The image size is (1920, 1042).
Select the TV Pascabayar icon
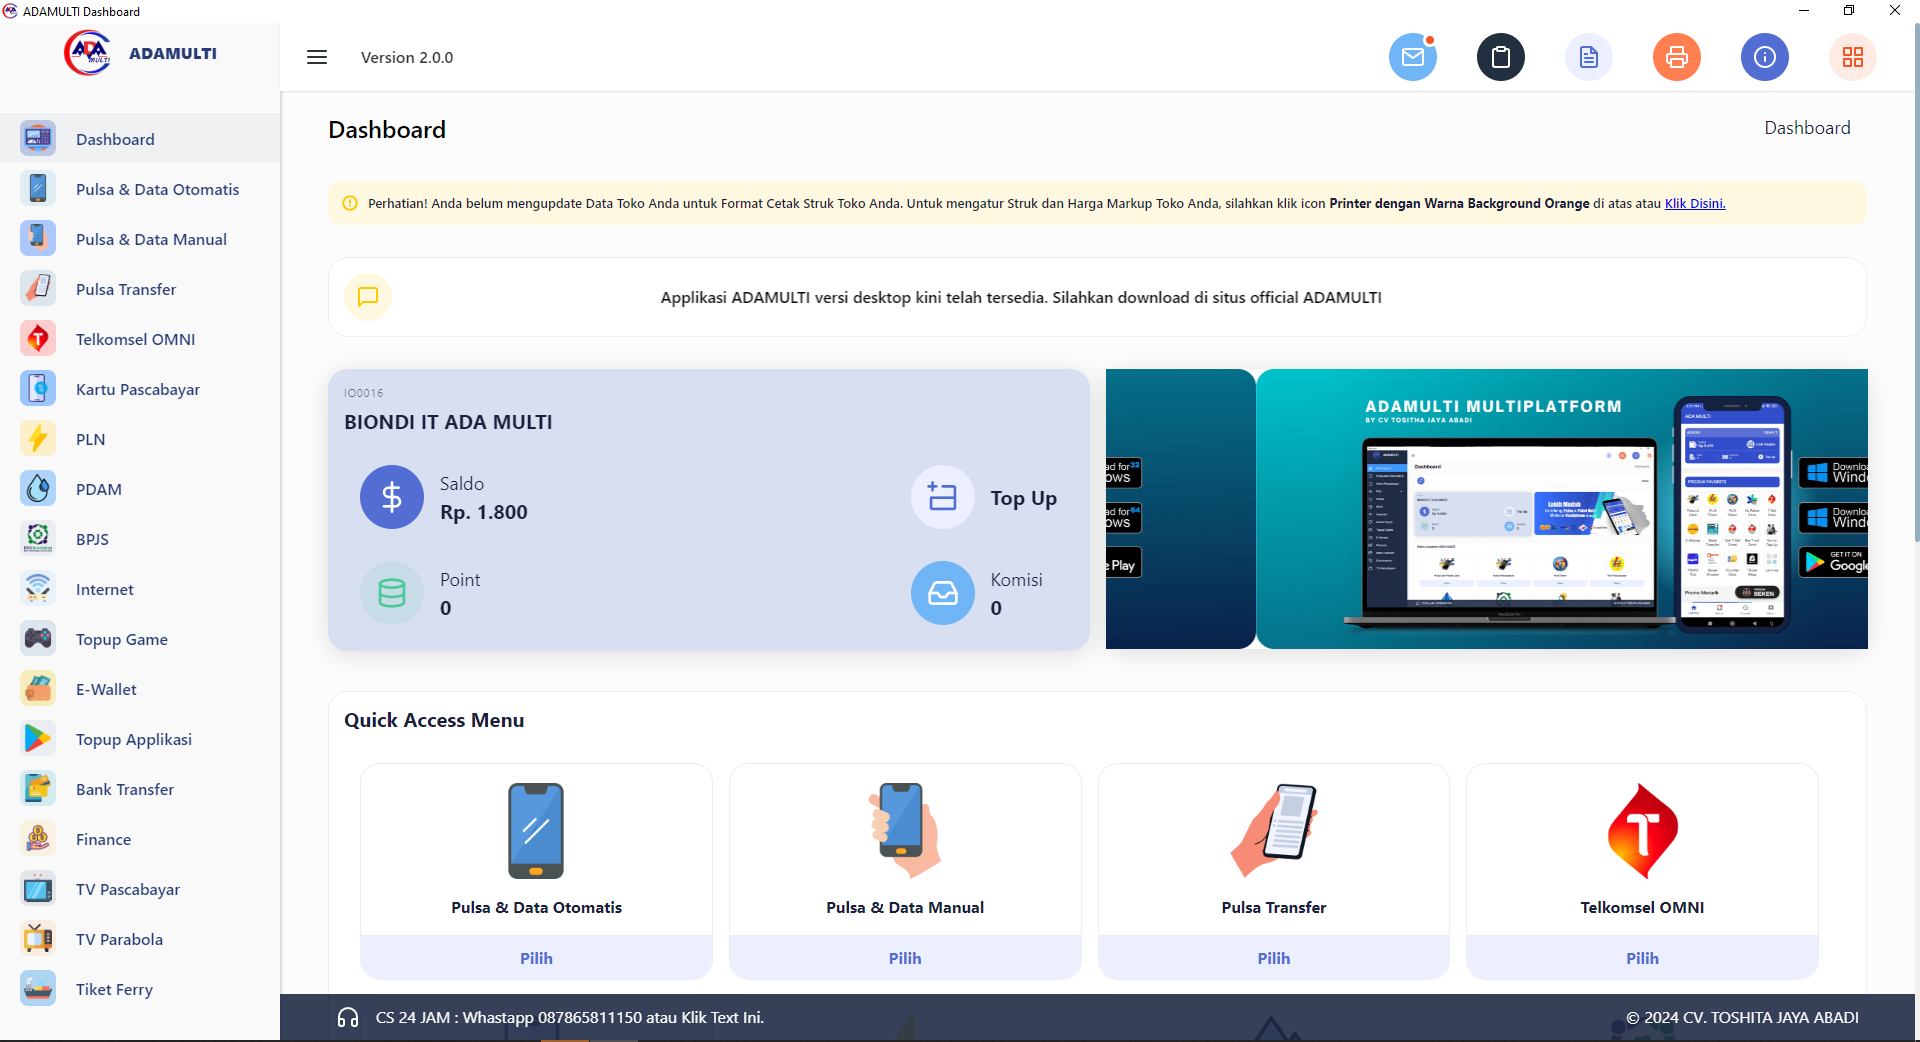tap(38, 888)
